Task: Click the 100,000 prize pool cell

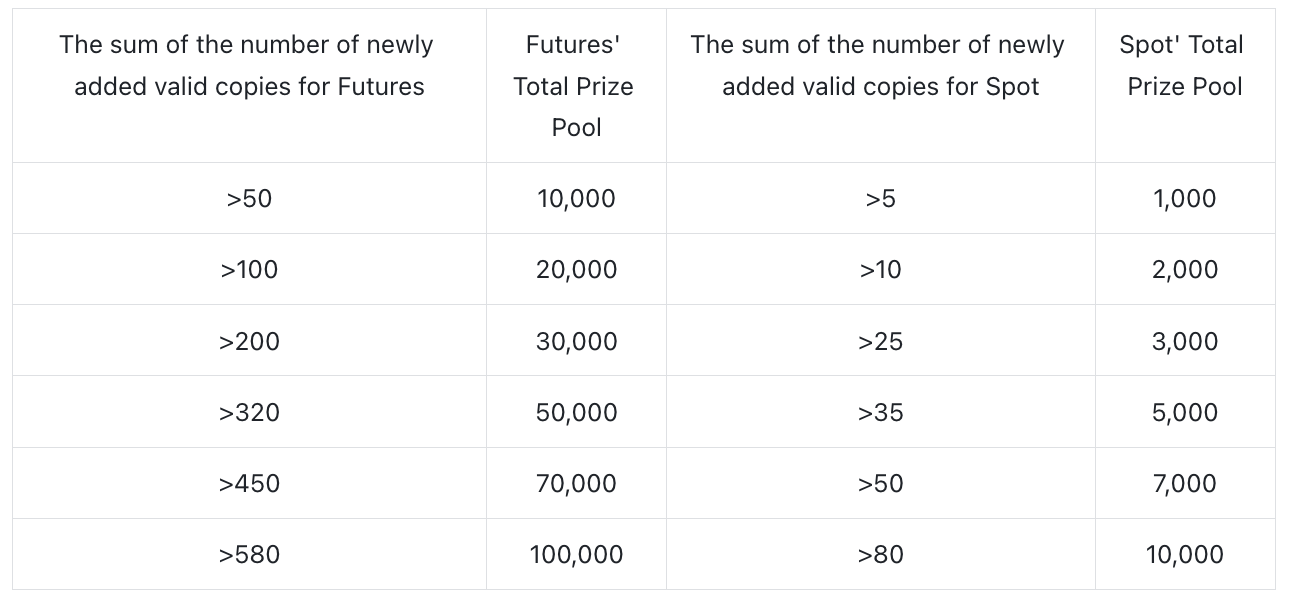Action: coord(576,554)
